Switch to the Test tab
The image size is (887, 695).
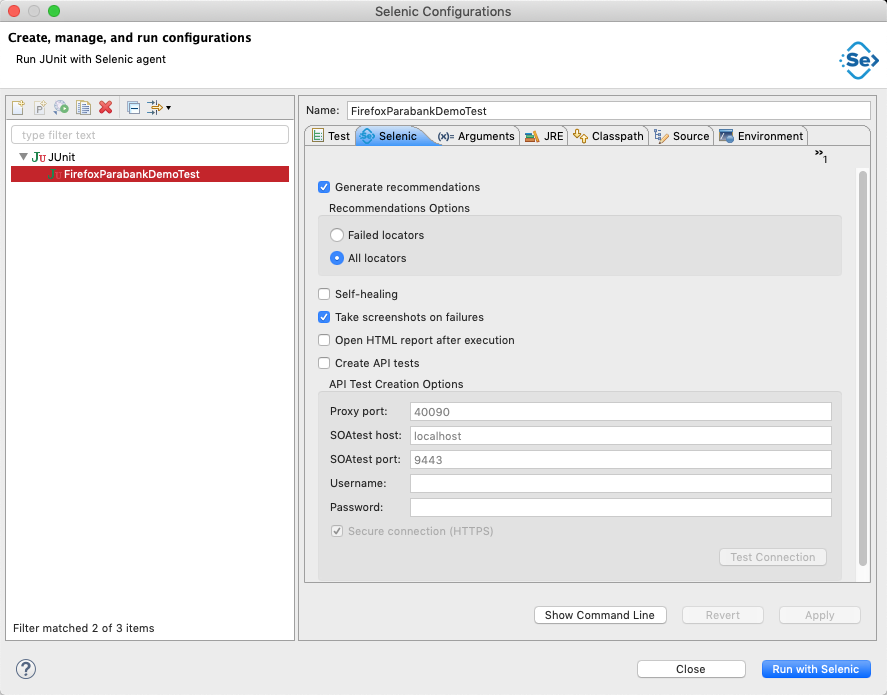point(331,136)
